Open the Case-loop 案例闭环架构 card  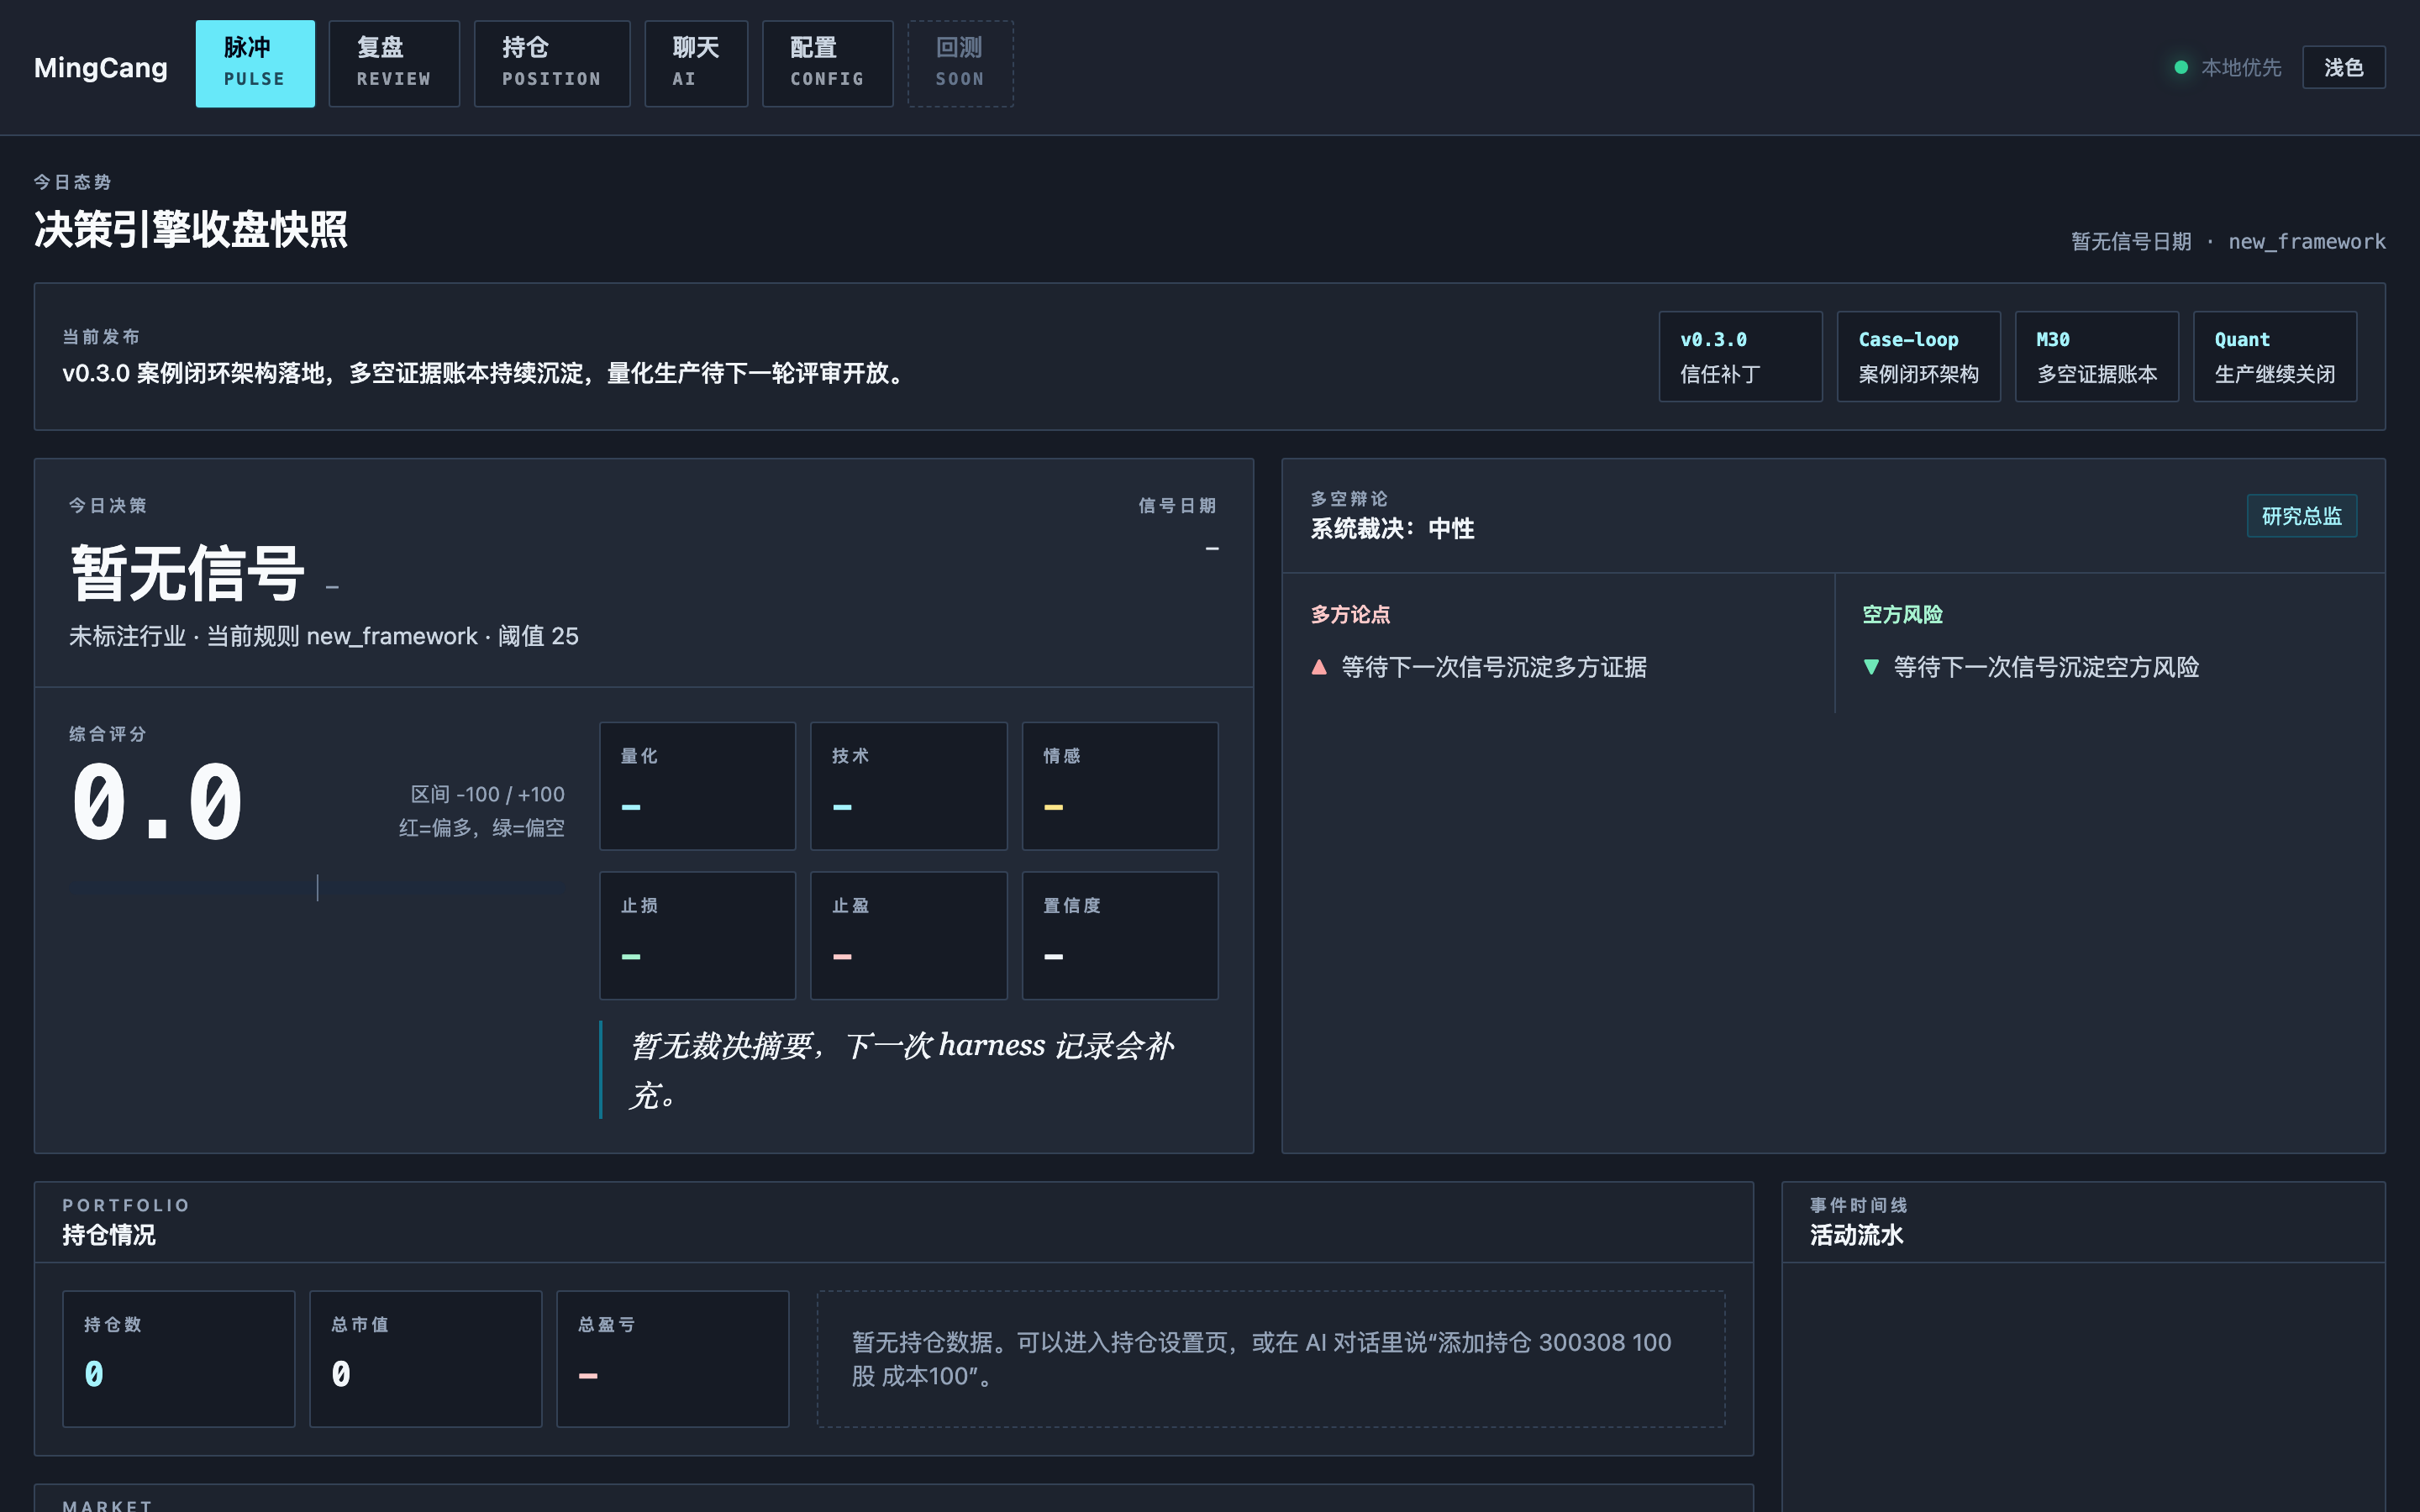(x=1918, y=356)
